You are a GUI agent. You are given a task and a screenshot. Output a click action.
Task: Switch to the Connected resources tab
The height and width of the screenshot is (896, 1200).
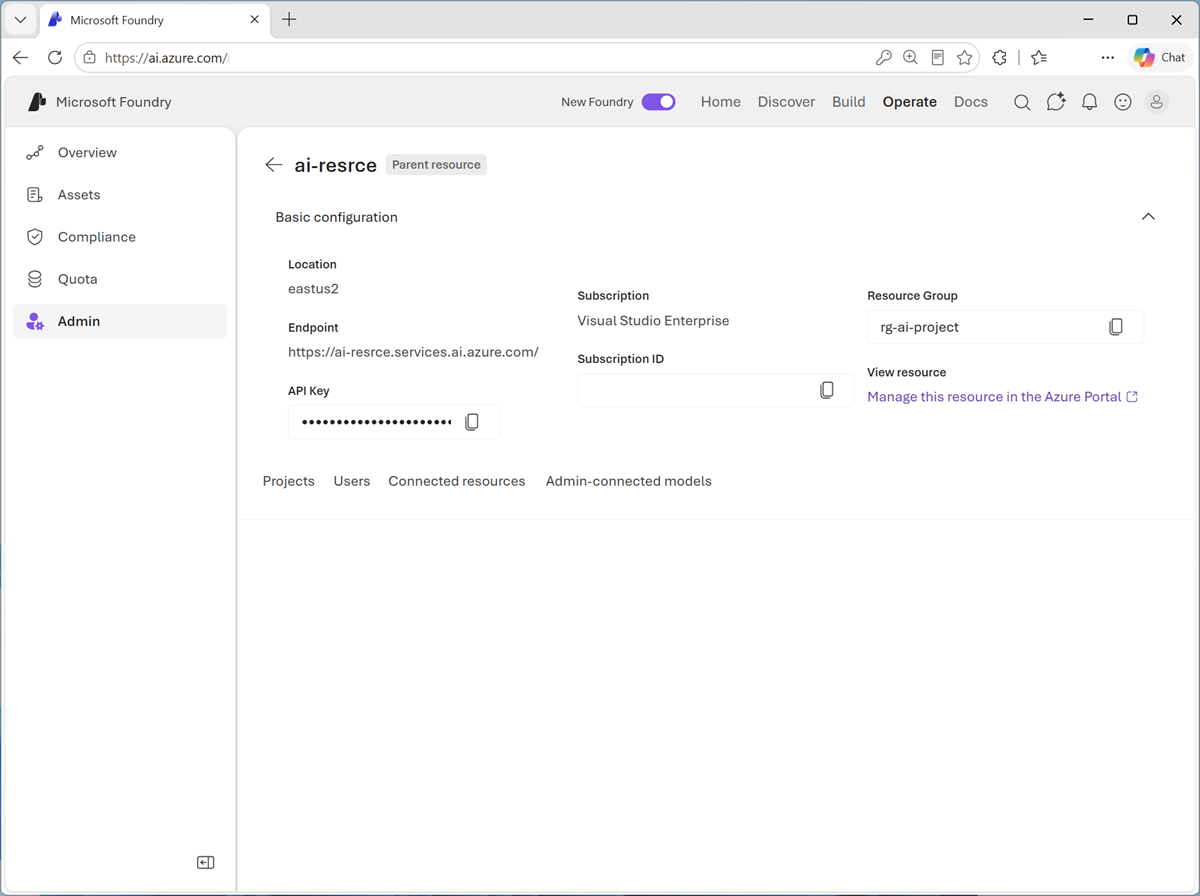coord(457,481)
